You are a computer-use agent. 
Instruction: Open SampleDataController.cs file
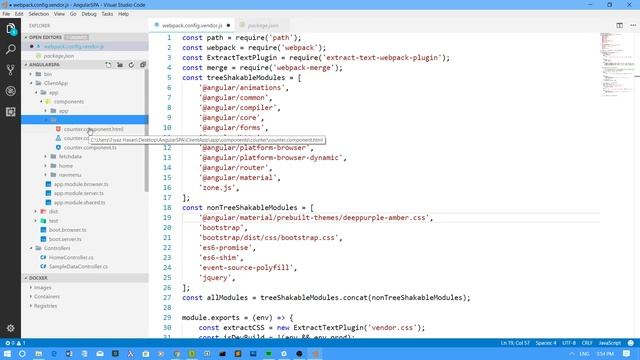click(x=78, y=267)
